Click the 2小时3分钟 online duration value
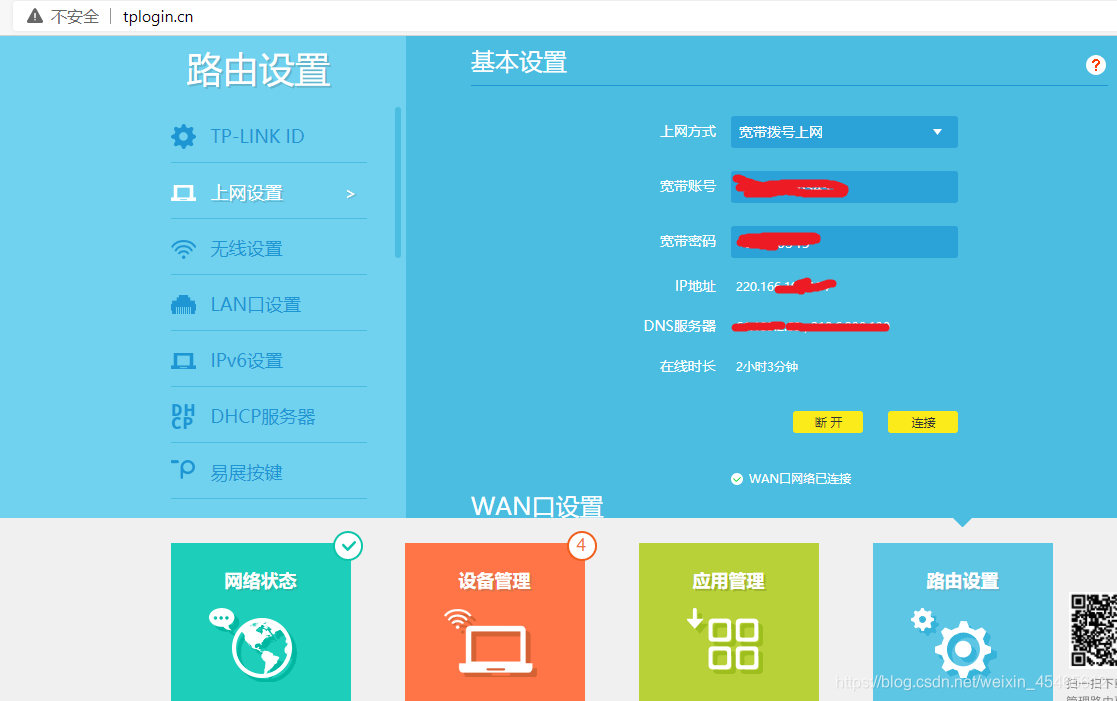Viewport: 1117px width, 701px height. pyautogui.click(x=767, y=367)
